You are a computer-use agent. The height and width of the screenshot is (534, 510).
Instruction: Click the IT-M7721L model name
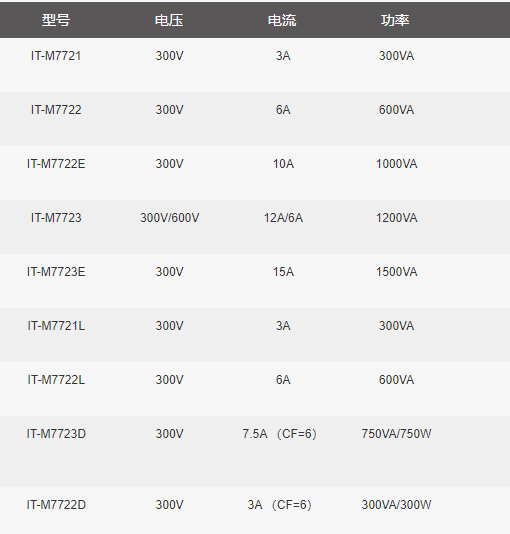tap(56, 326)
